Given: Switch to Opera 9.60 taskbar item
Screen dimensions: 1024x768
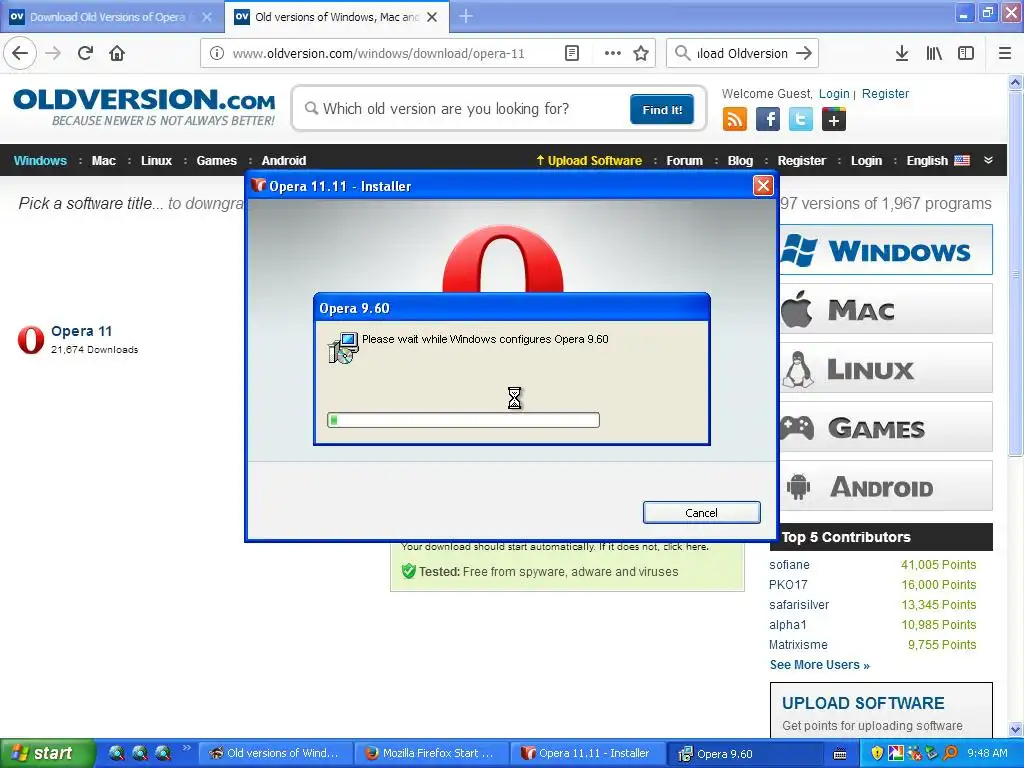Looking at the screenshot, I should pyautogui.click(x=744, y=753).
